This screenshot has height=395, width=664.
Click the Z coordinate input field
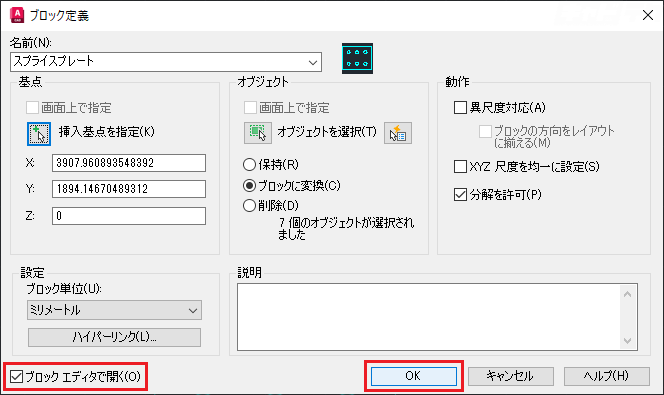click(129, 216)
